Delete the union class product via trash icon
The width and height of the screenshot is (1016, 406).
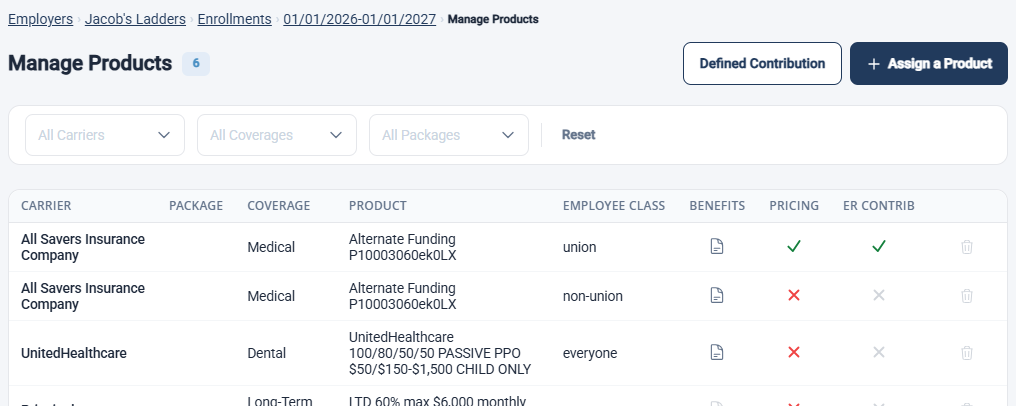[967, 247]
